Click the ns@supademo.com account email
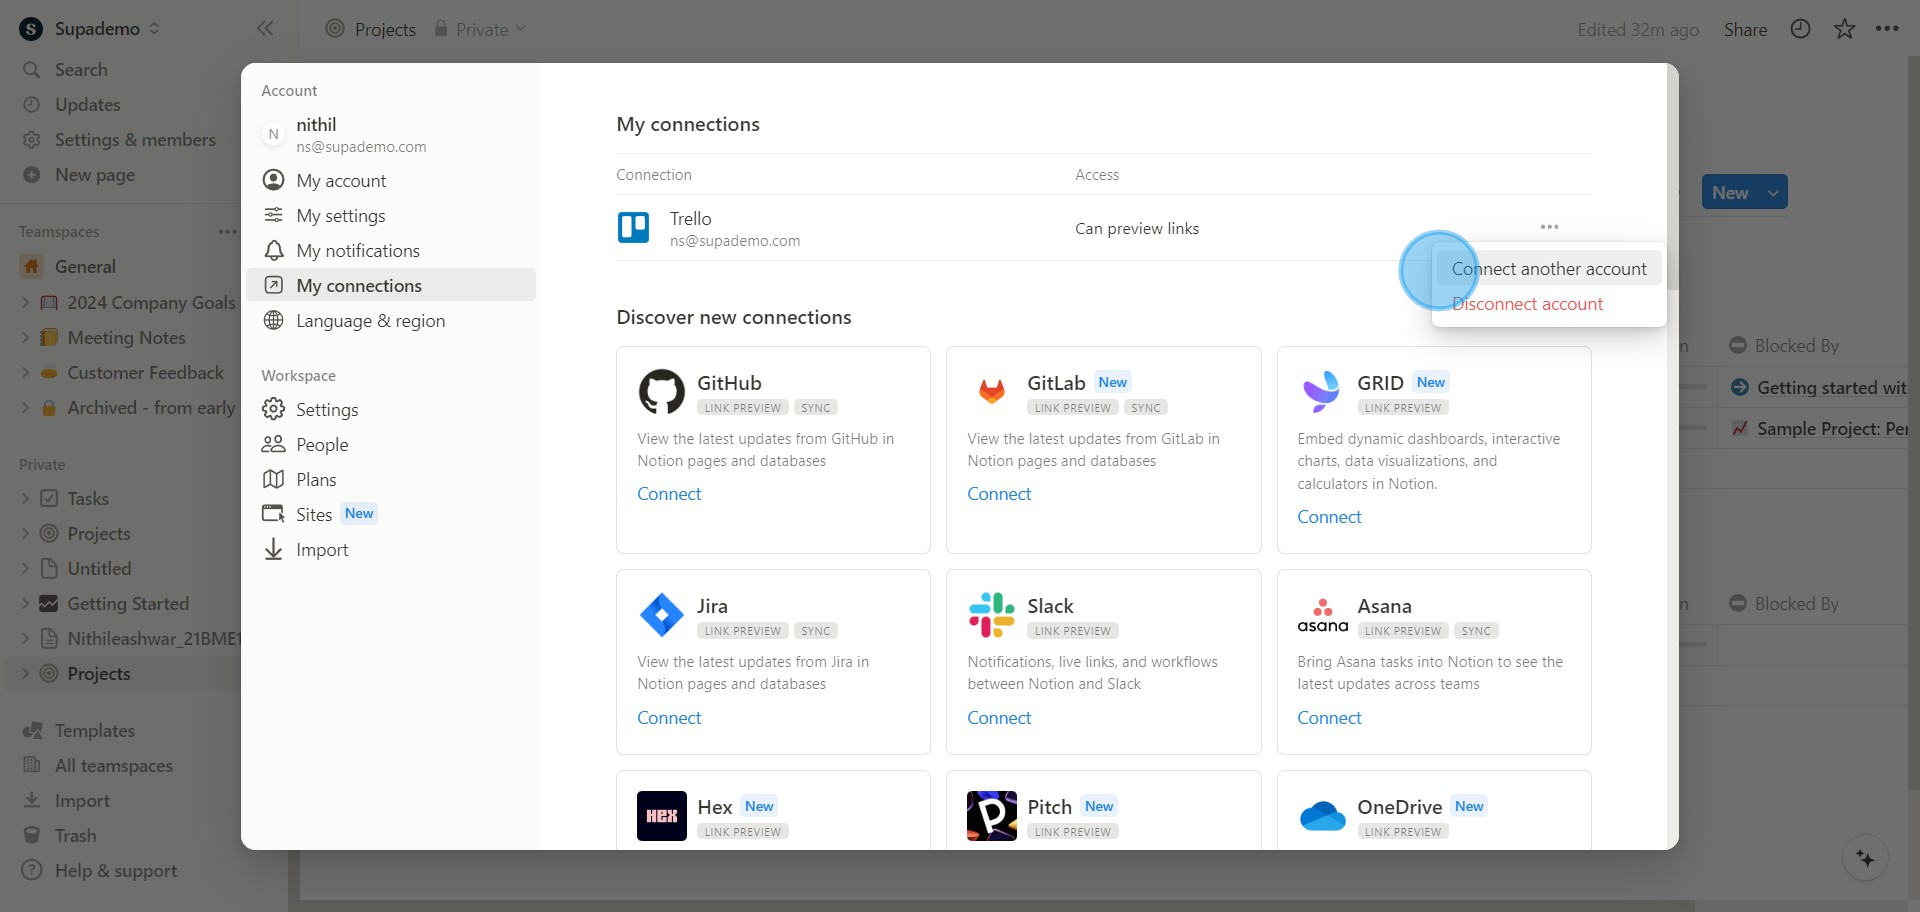This screenshot has height=912, width=1920. (x=361, y=147)
